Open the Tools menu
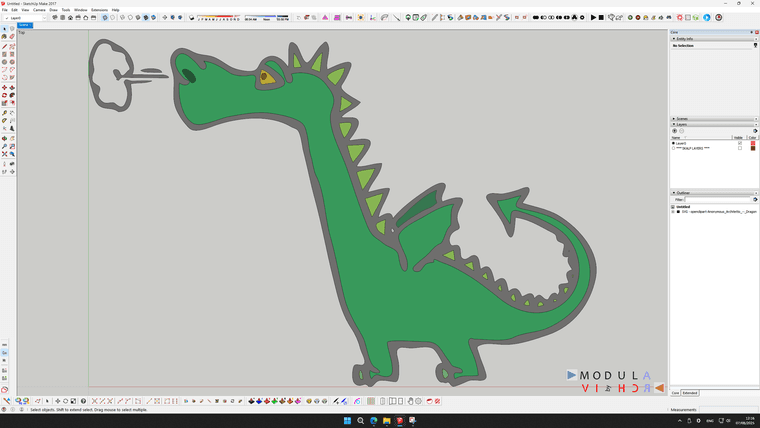 coord(66,10)
